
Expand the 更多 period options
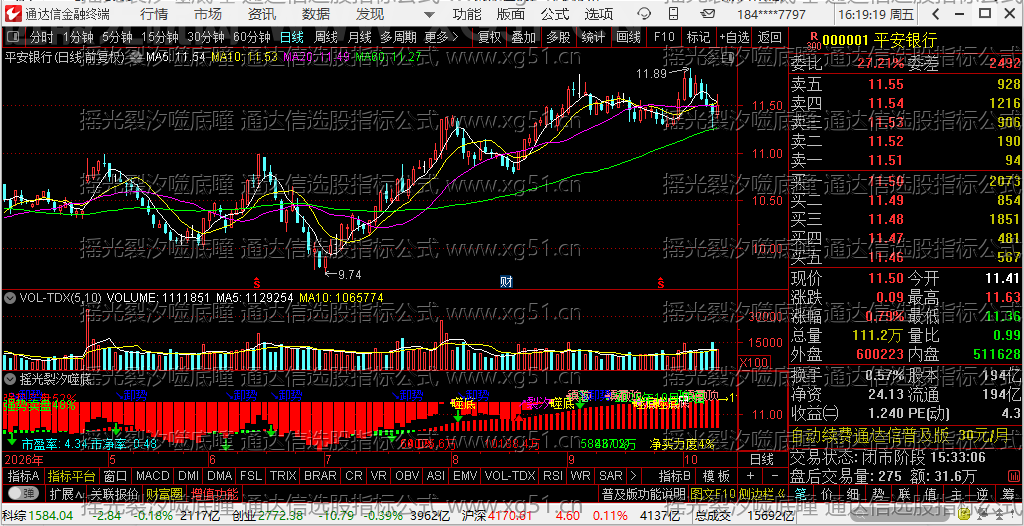pos(441,37)
